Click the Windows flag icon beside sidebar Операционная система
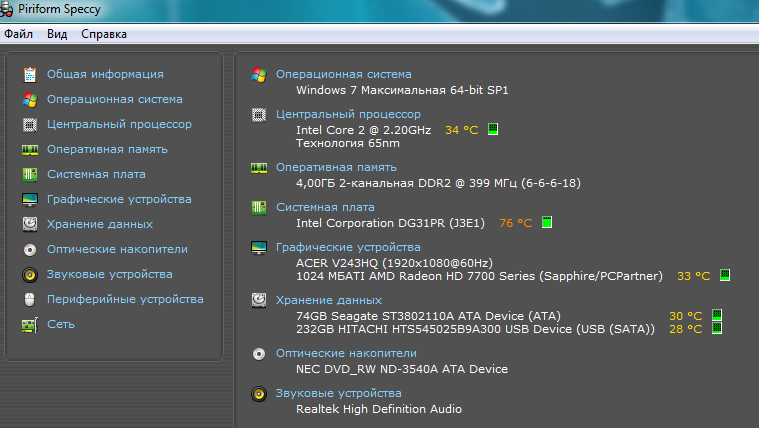The width and height of the screenshot is (759, 428). pos(30,100)
